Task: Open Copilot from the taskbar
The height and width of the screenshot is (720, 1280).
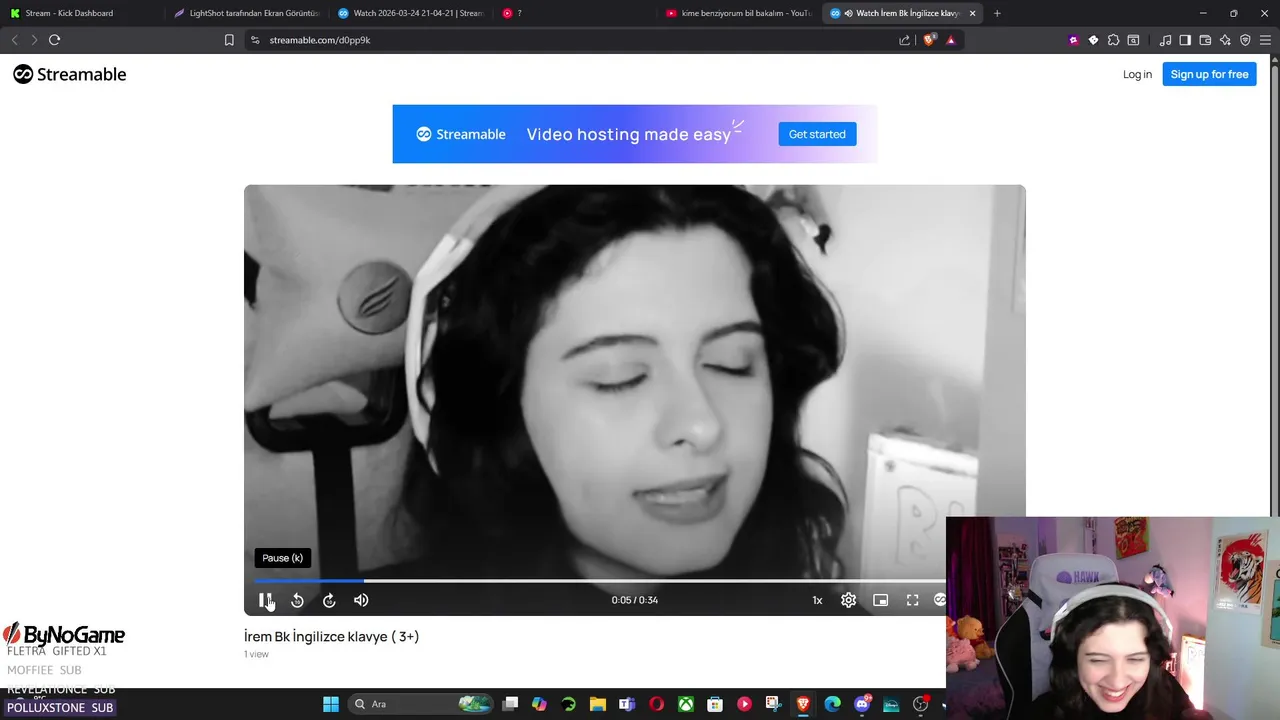Action: [539, 704]
